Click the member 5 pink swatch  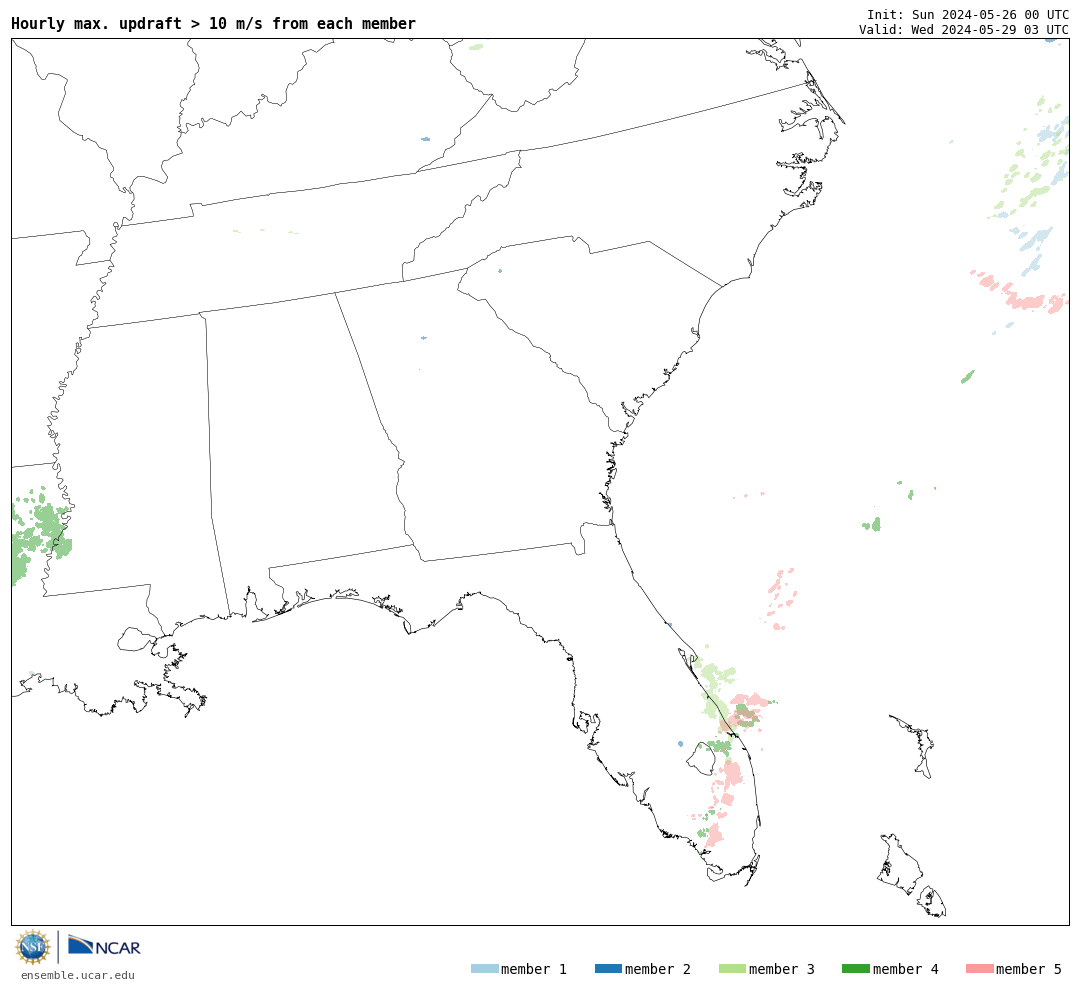pos(979,969)
